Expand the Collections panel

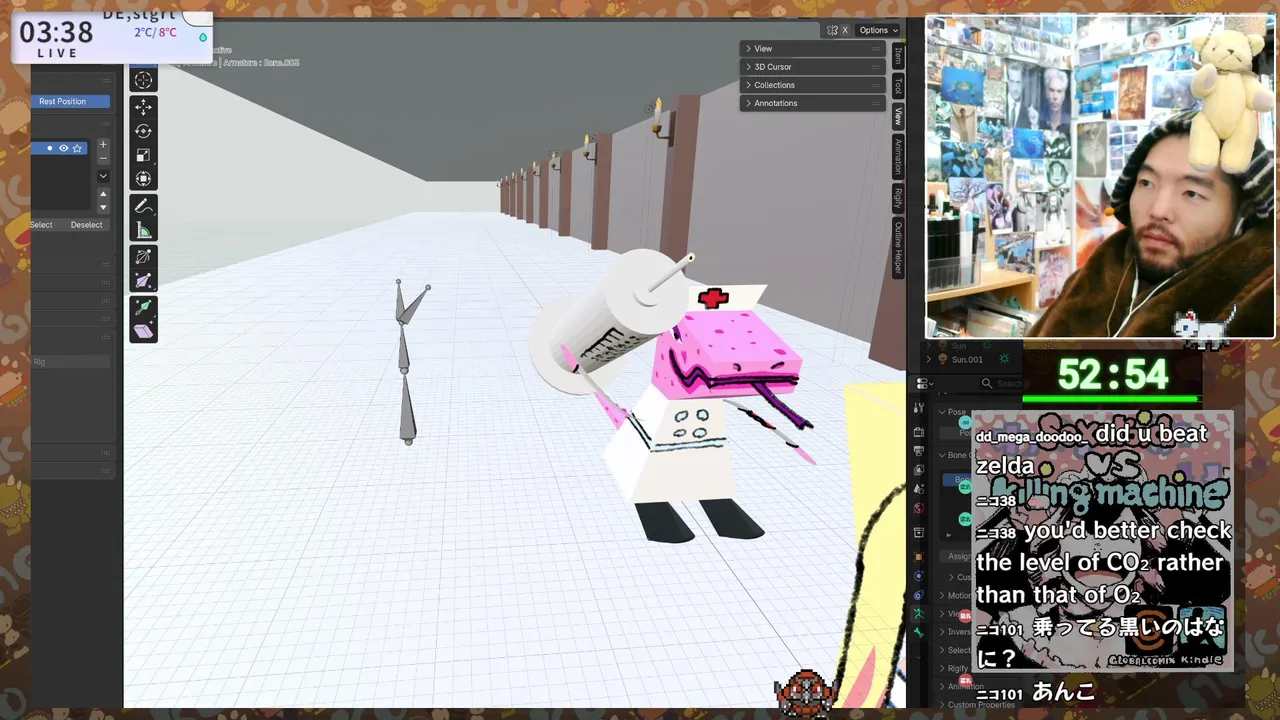(x=812, y=85)
